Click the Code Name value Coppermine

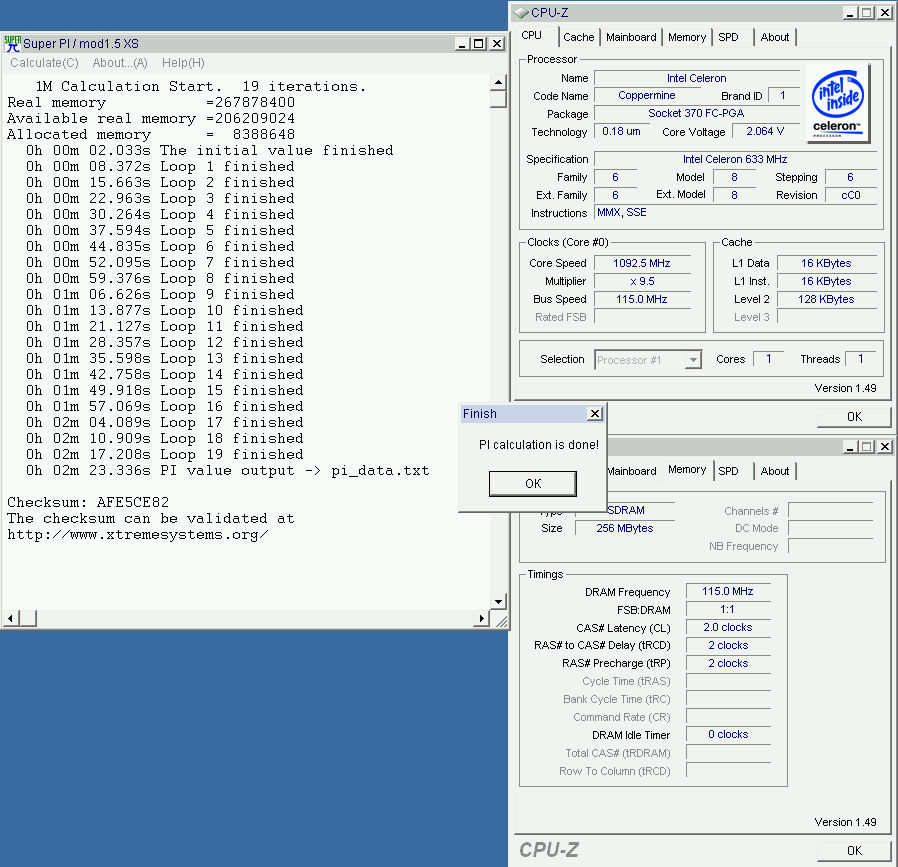tap(647, 96)
